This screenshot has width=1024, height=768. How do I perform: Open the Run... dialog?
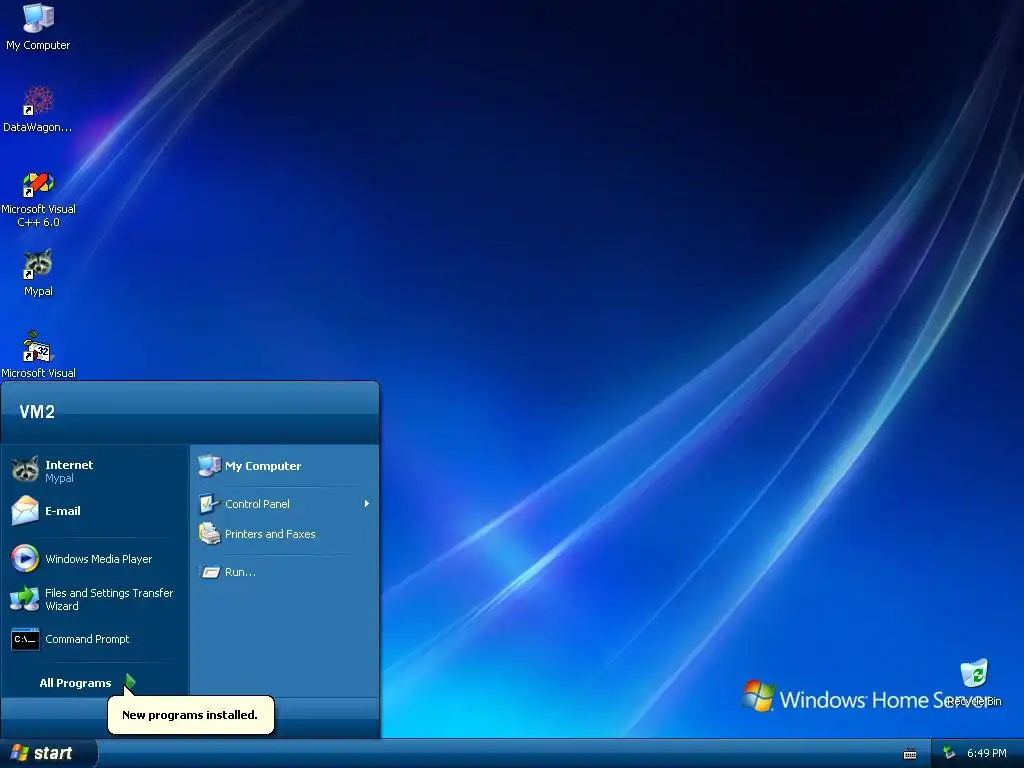285,572
